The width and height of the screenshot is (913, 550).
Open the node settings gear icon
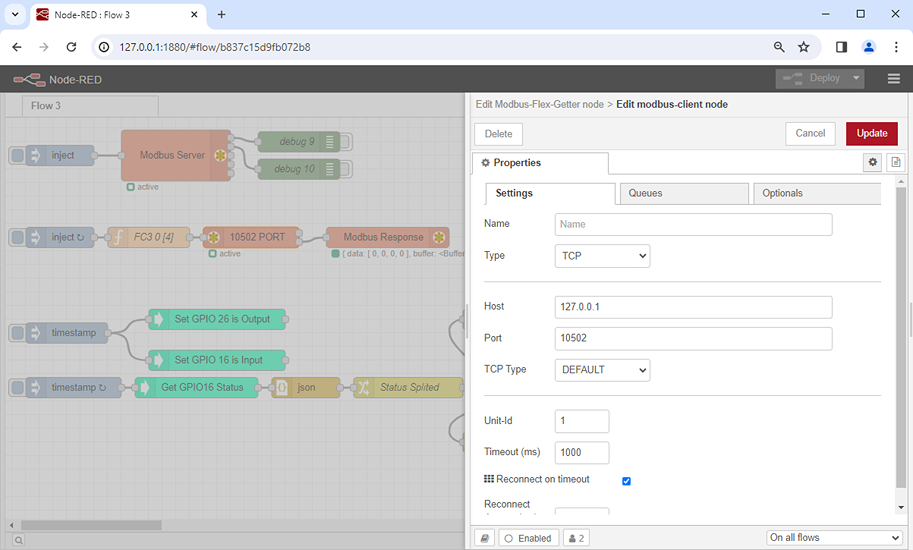click(x=872, y=162)
